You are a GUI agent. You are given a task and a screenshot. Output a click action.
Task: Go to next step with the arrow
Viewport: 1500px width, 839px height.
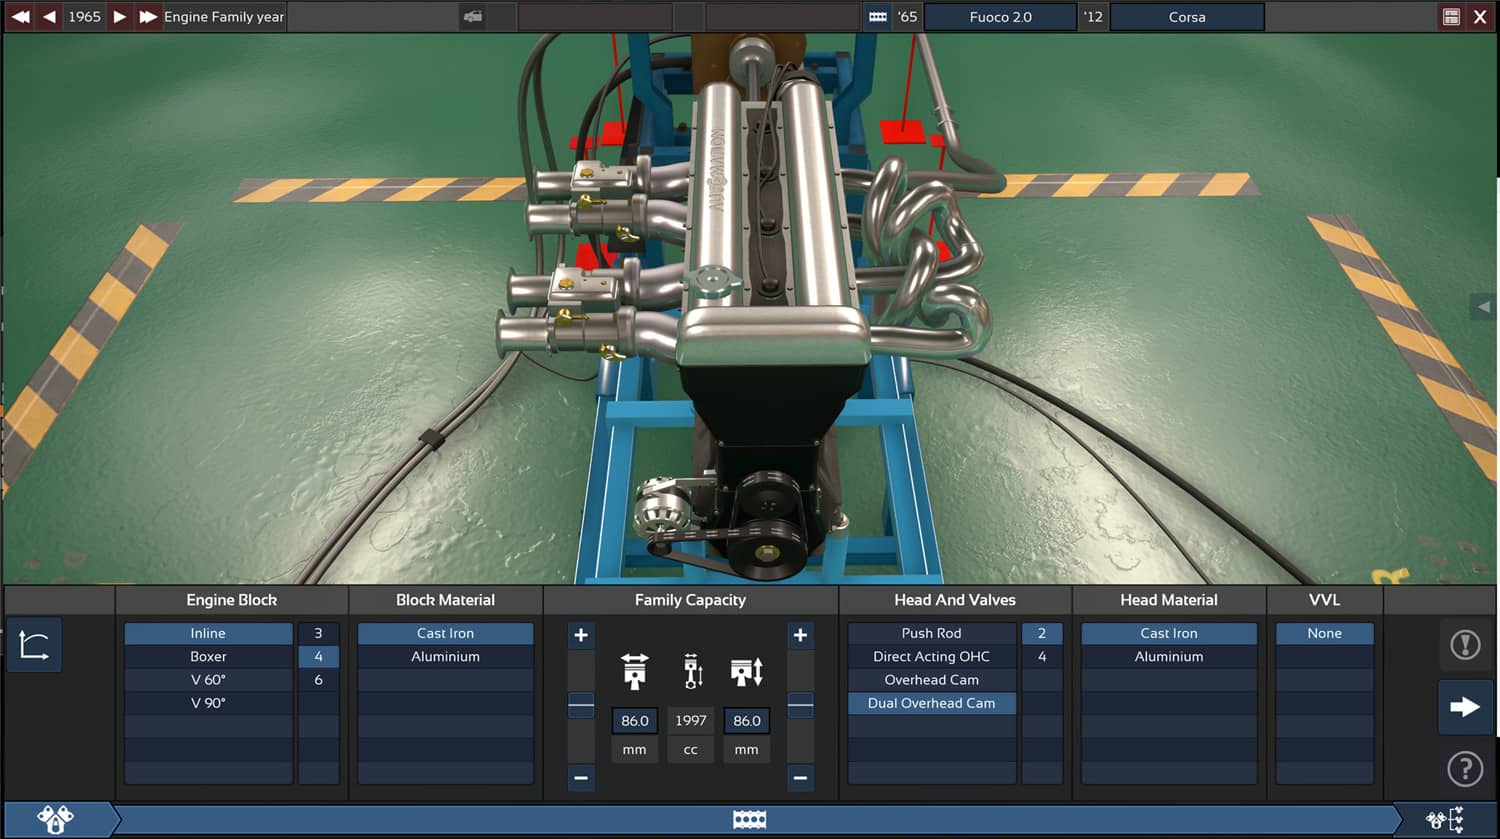(1465, 707)
